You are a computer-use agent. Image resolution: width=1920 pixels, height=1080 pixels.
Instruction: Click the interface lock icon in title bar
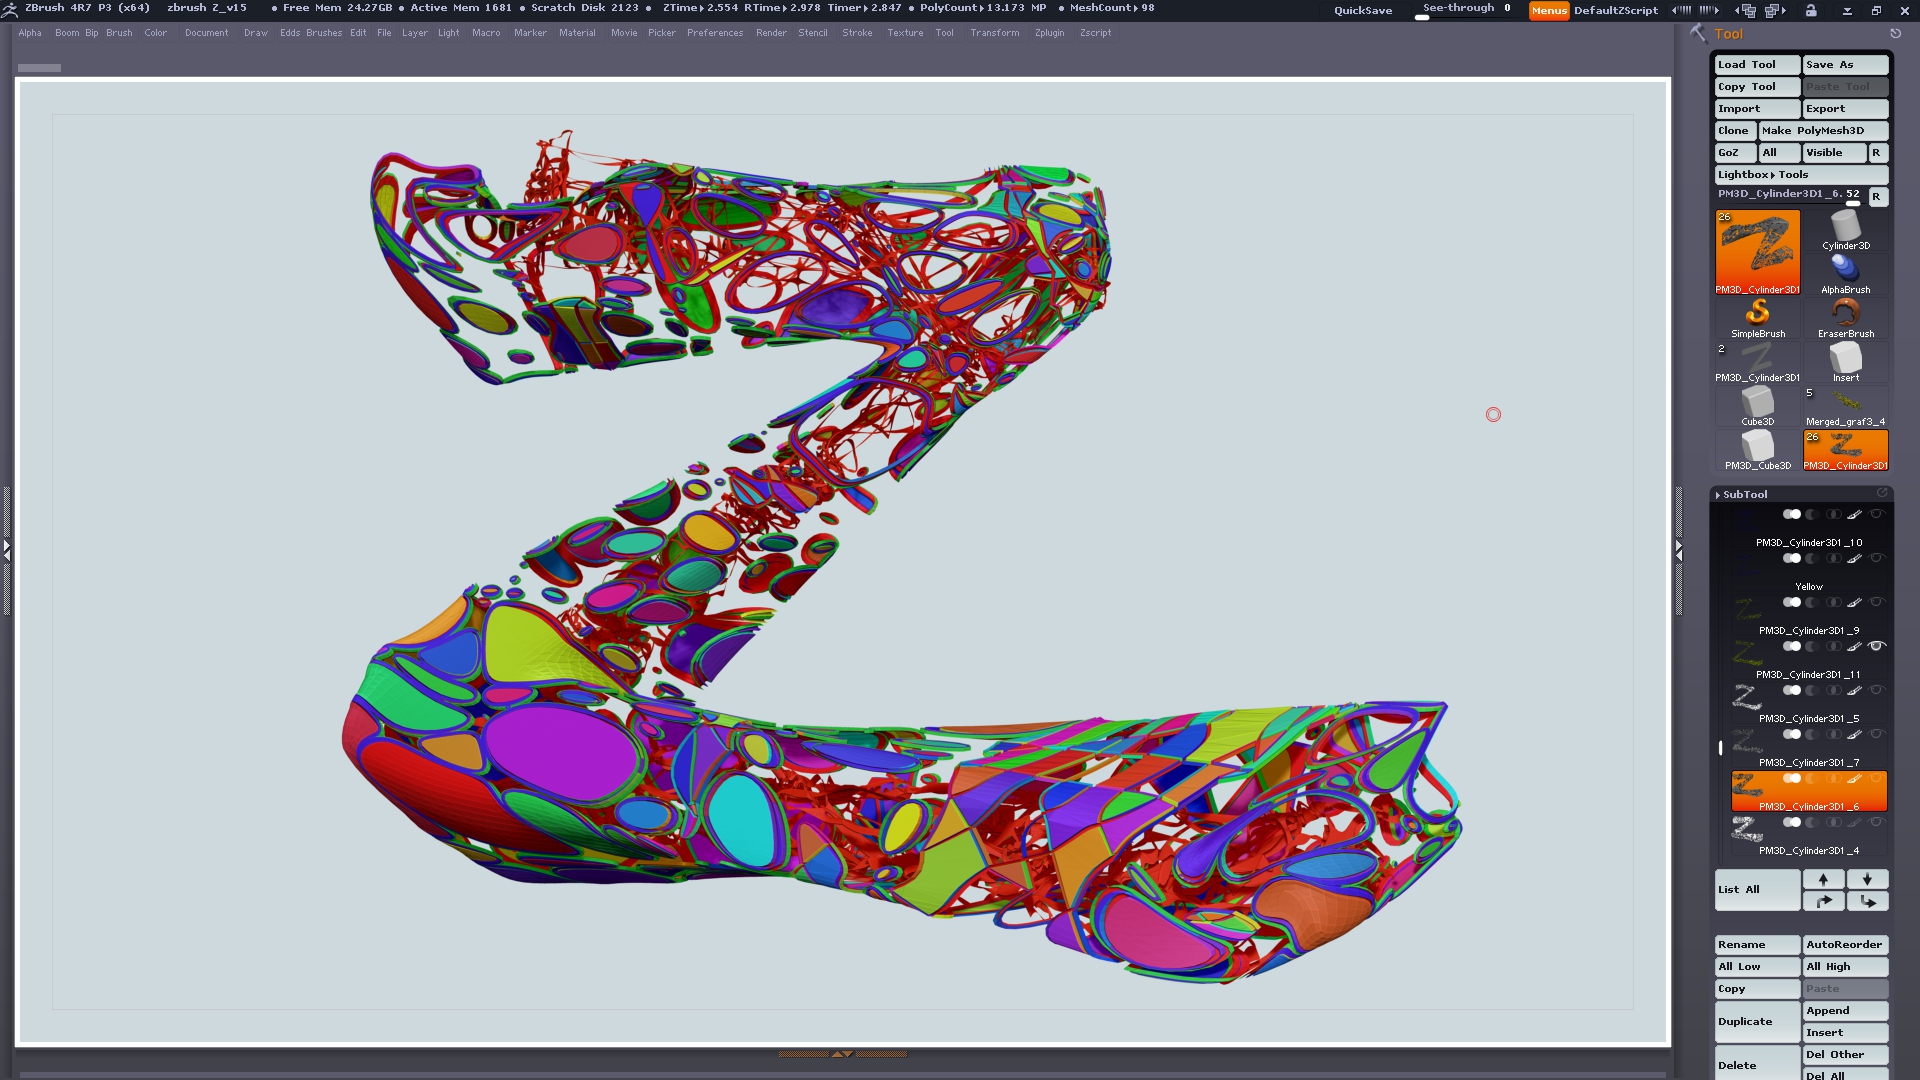pos(1811,10)
